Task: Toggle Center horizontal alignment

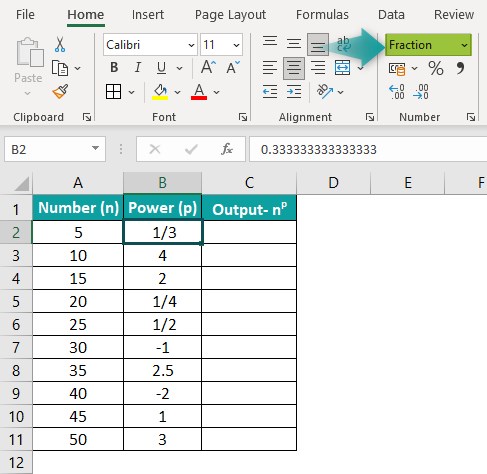Action: coord(294,68)
